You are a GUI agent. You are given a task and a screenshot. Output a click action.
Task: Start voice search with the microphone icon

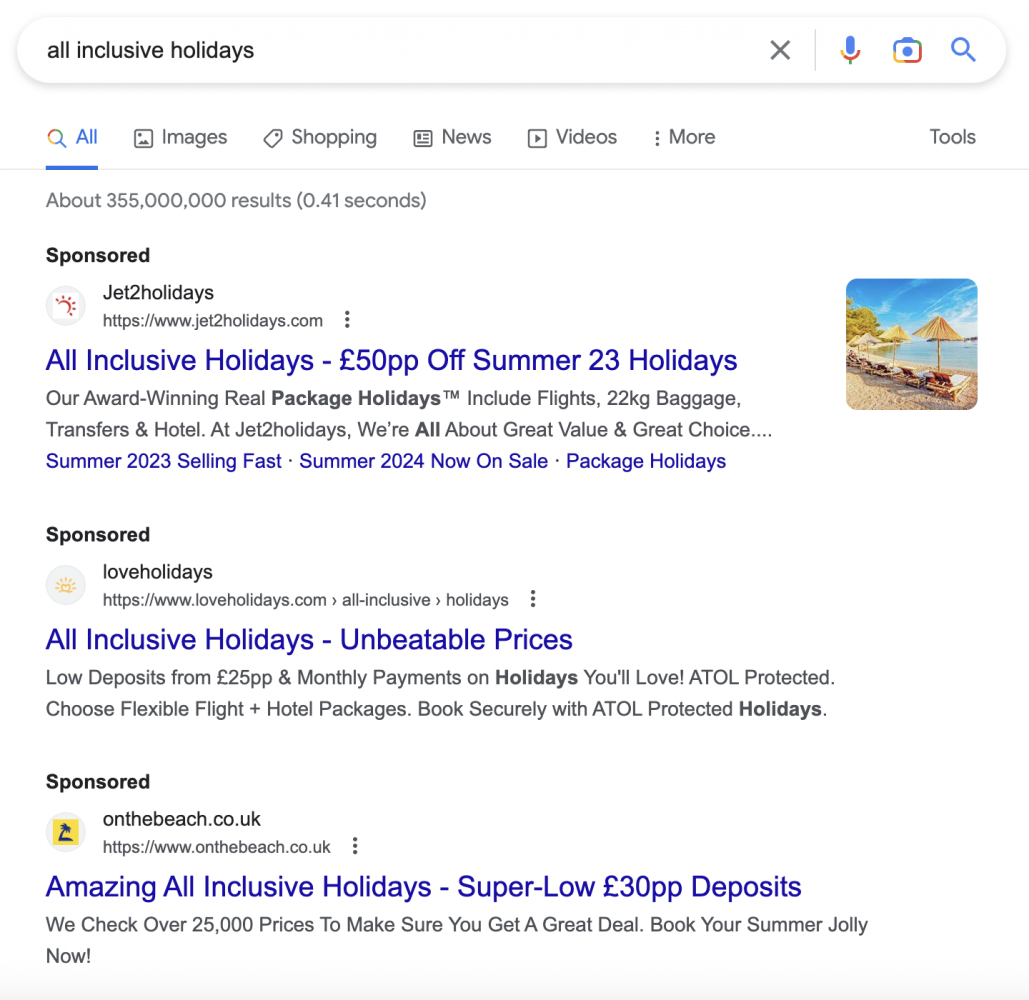click(850, 50)
